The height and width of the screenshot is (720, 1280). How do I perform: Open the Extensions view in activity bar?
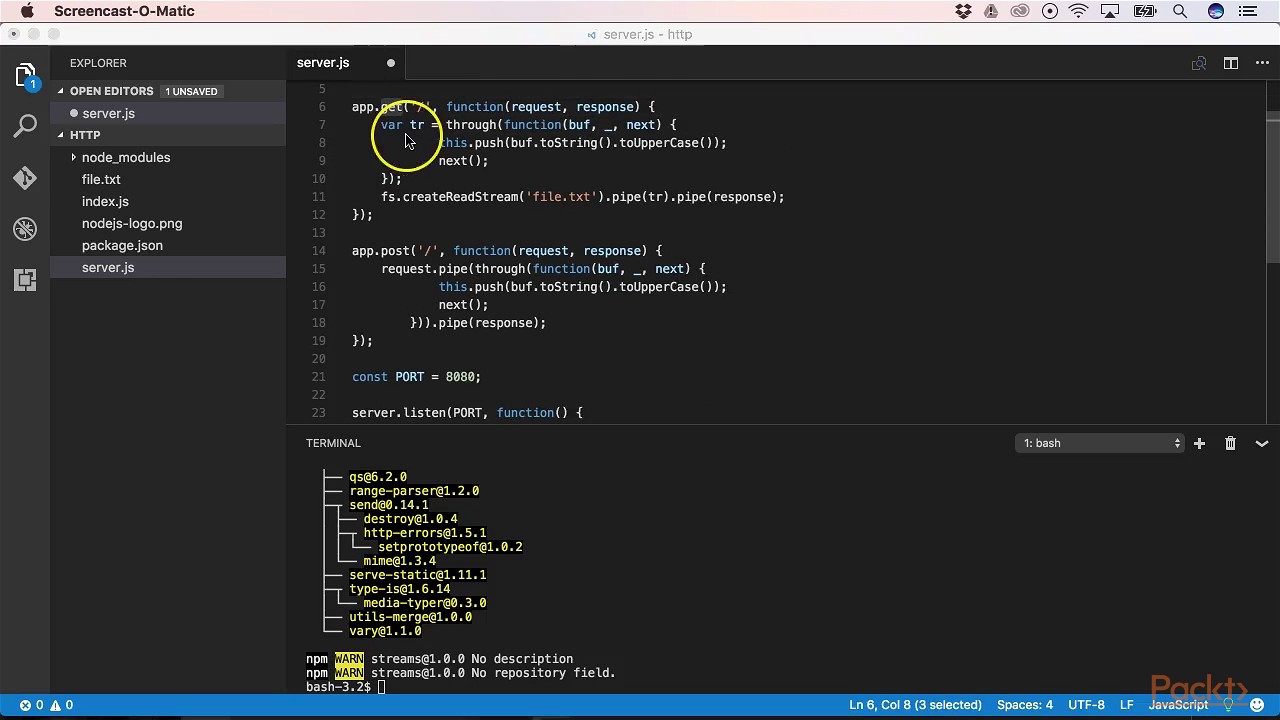[26, 280]
